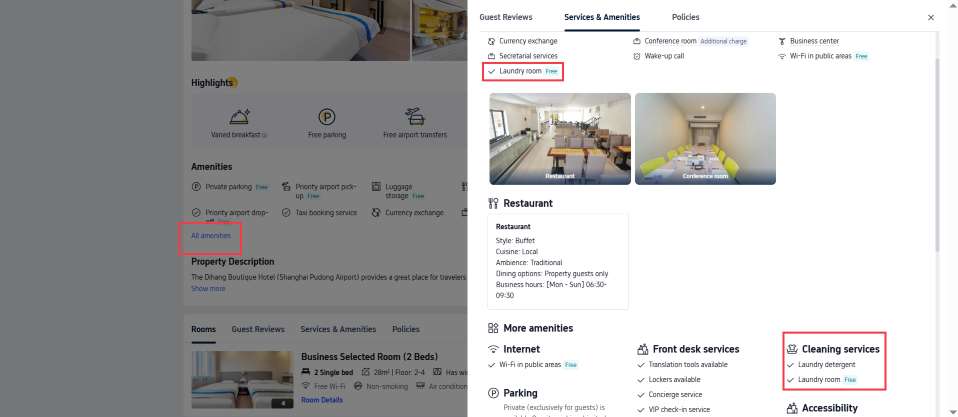The height and width of the screenshot is (417, 958).
Task: Open the Restaurant photo thumbnail
Action: [x=560, y=139]
